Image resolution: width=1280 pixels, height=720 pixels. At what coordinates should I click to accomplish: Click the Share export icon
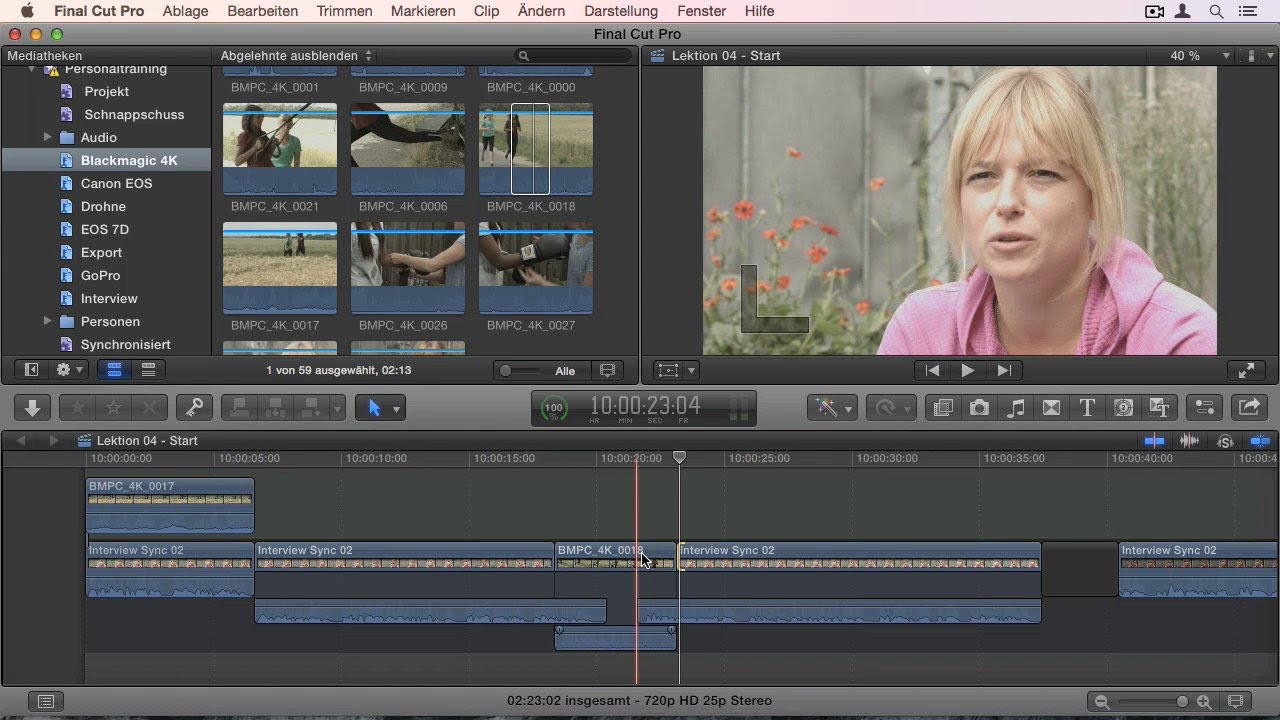(1250, 408)
